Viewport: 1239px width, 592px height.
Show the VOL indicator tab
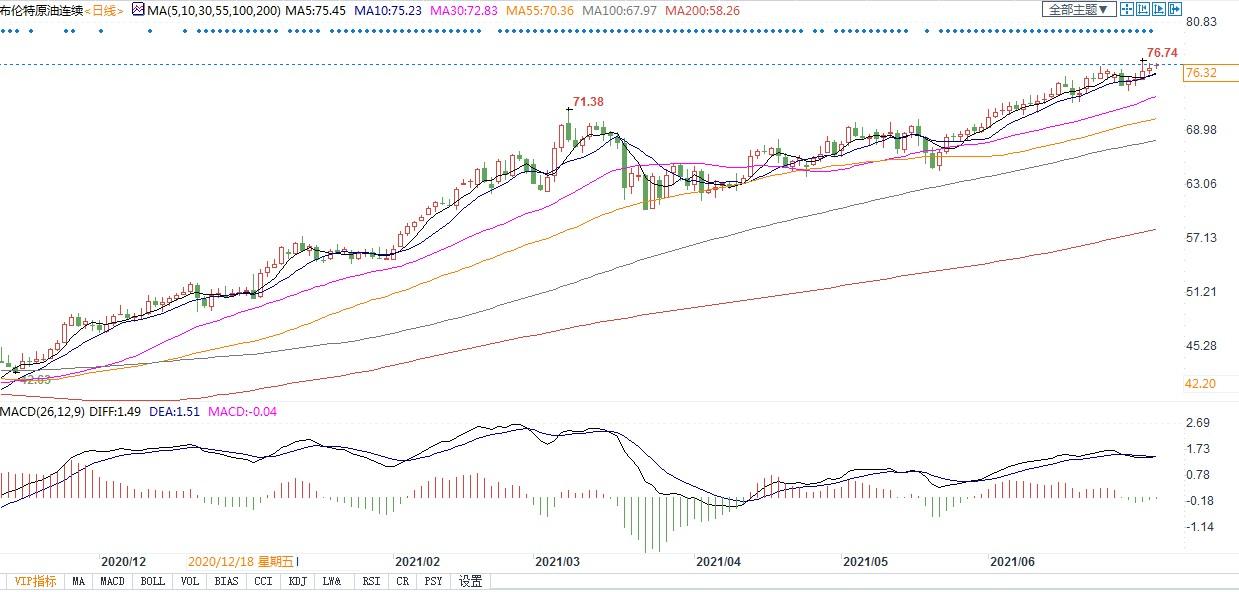[190, 581]
